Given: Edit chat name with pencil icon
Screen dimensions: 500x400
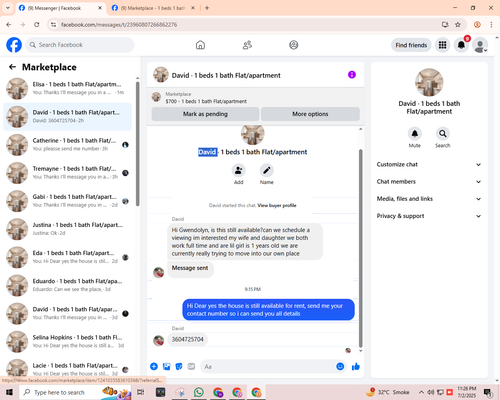Looking at the screenshot, I should click(x=267, y=170).
